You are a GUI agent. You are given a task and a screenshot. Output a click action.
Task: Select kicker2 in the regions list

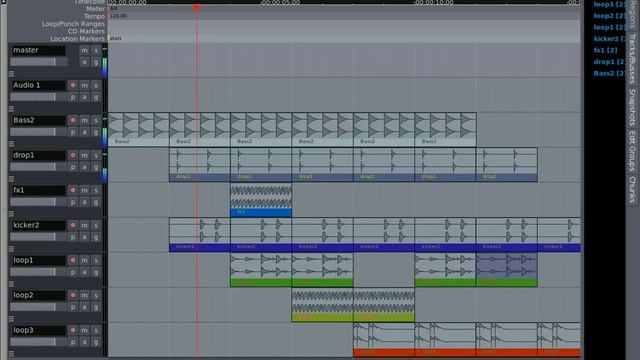pos(609,39)
